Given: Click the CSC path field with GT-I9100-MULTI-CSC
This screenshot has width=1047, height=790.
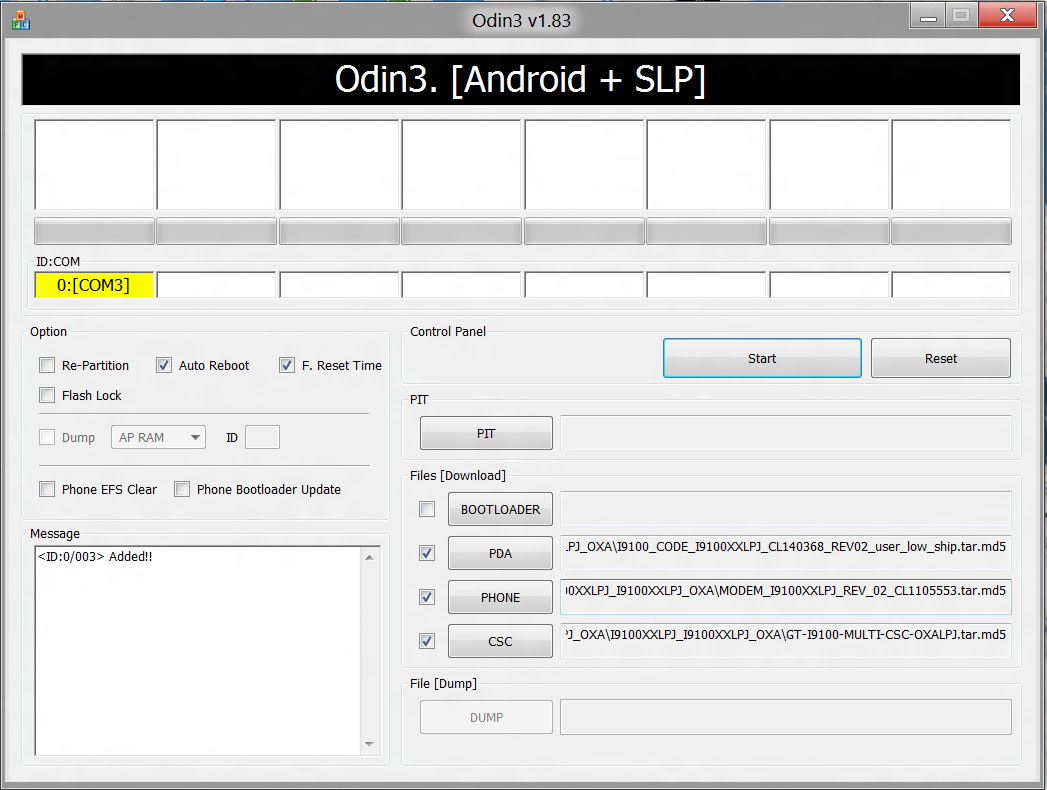Looking at the screenshot, I should tap(786, 640).
